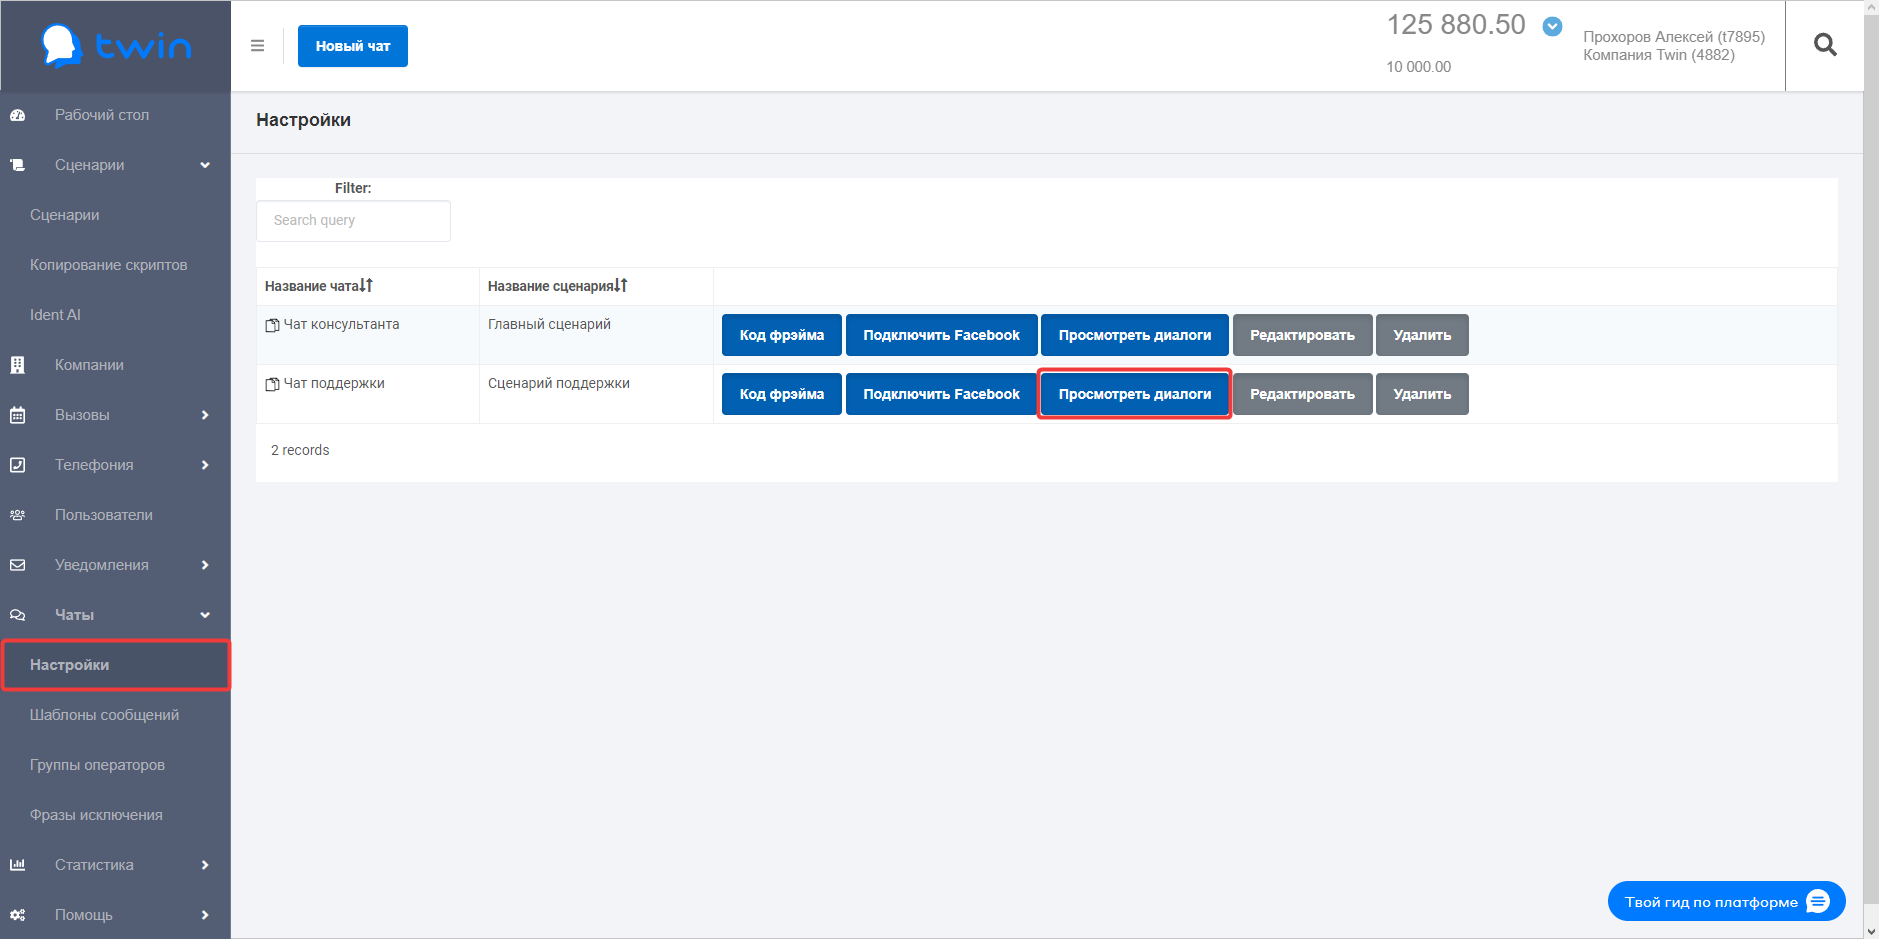This screenshot has width=1879, height=939.
Task: Подключить Facebook for Чат поддержки
Action: coord(942,394)
